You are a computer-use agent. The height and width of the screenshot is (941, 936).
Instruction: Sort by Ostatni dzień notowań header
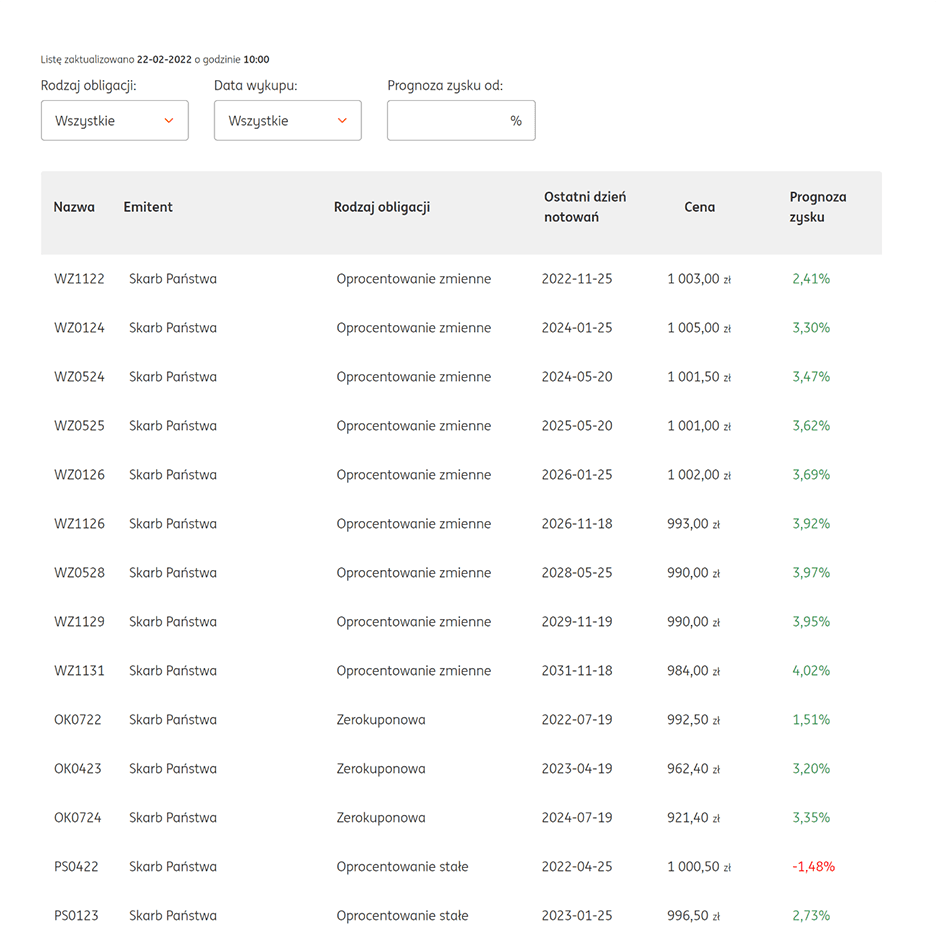point(585,207)
